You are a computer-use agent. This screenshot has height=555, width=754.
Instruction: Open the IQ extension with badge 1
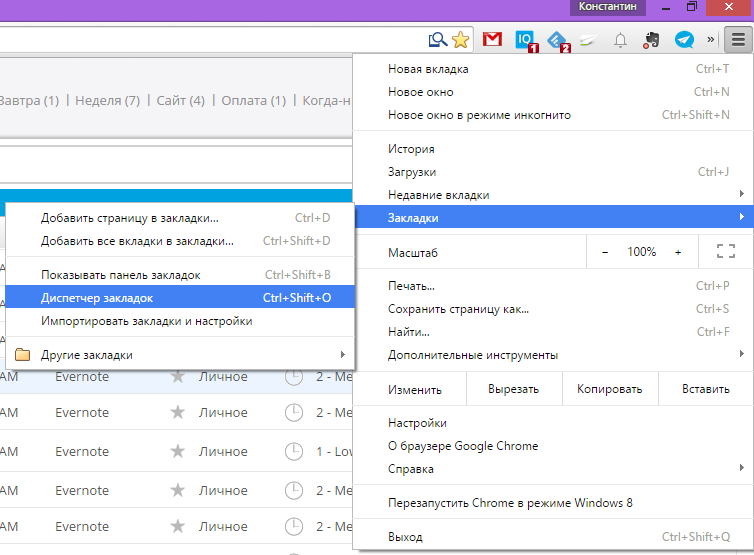526,41
